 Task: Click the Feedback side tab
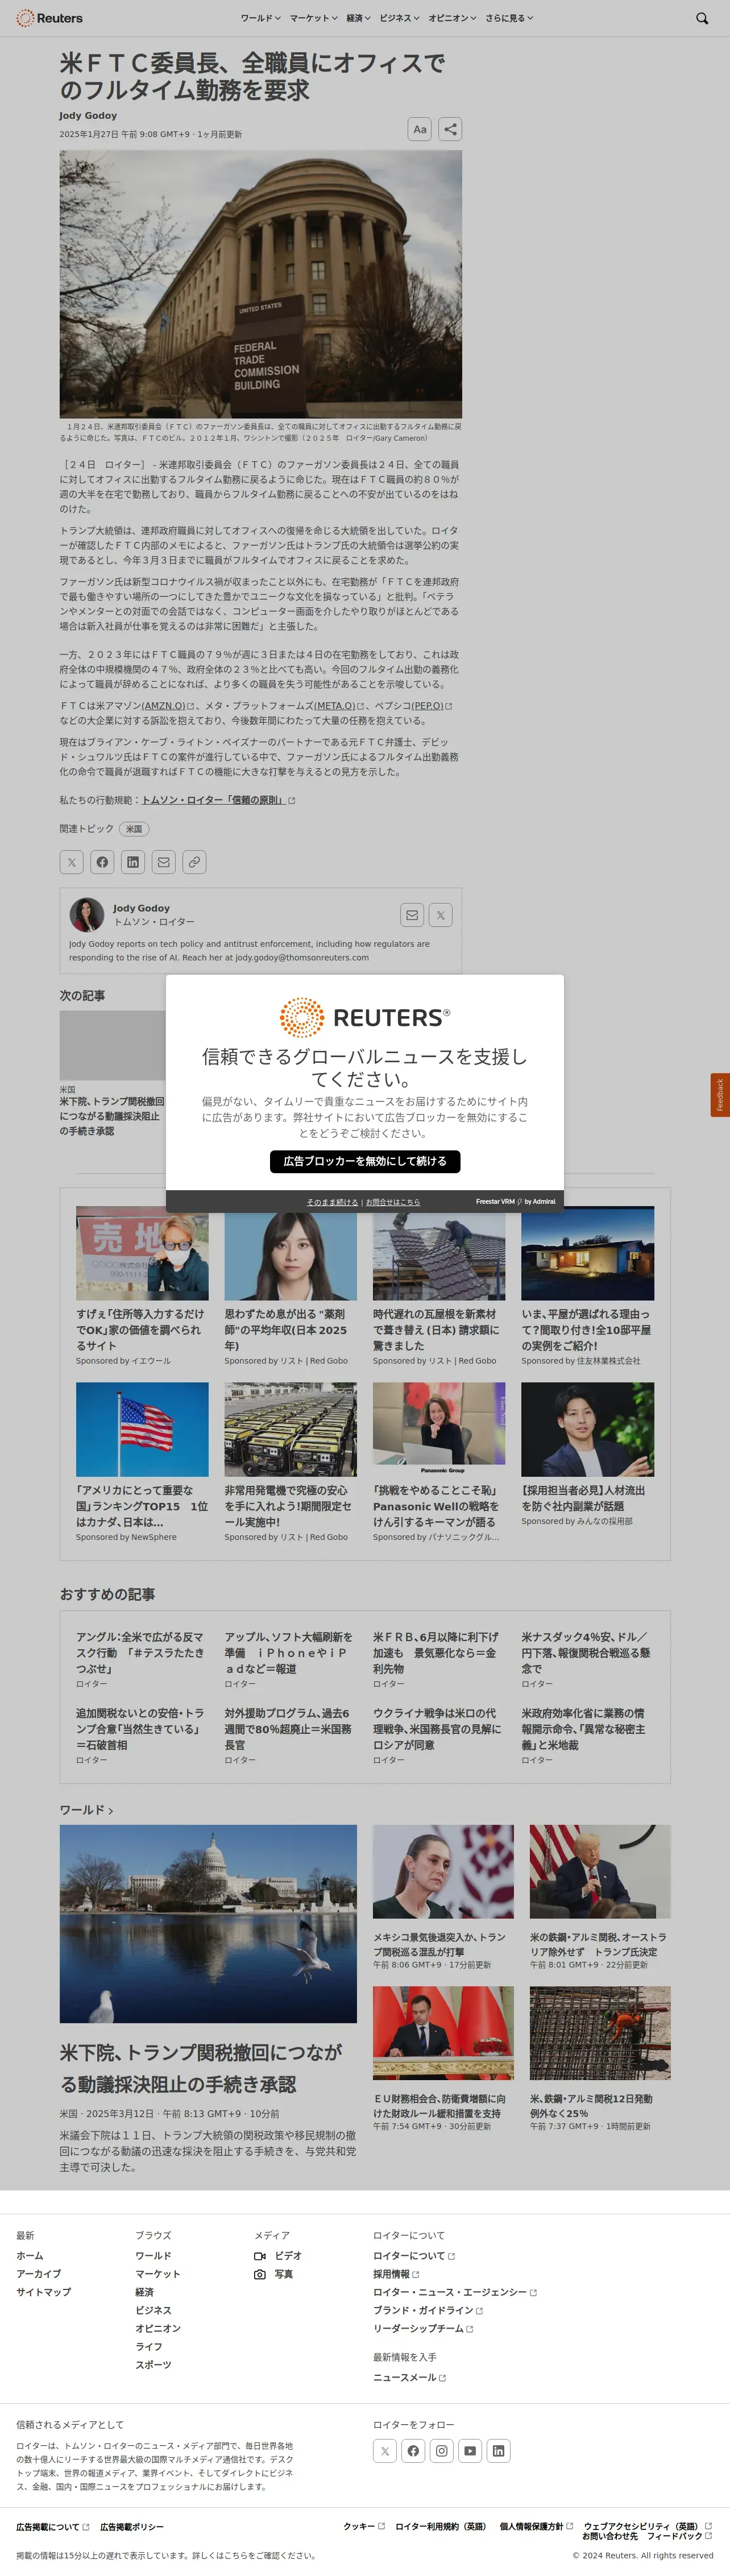click(719, 1095)
